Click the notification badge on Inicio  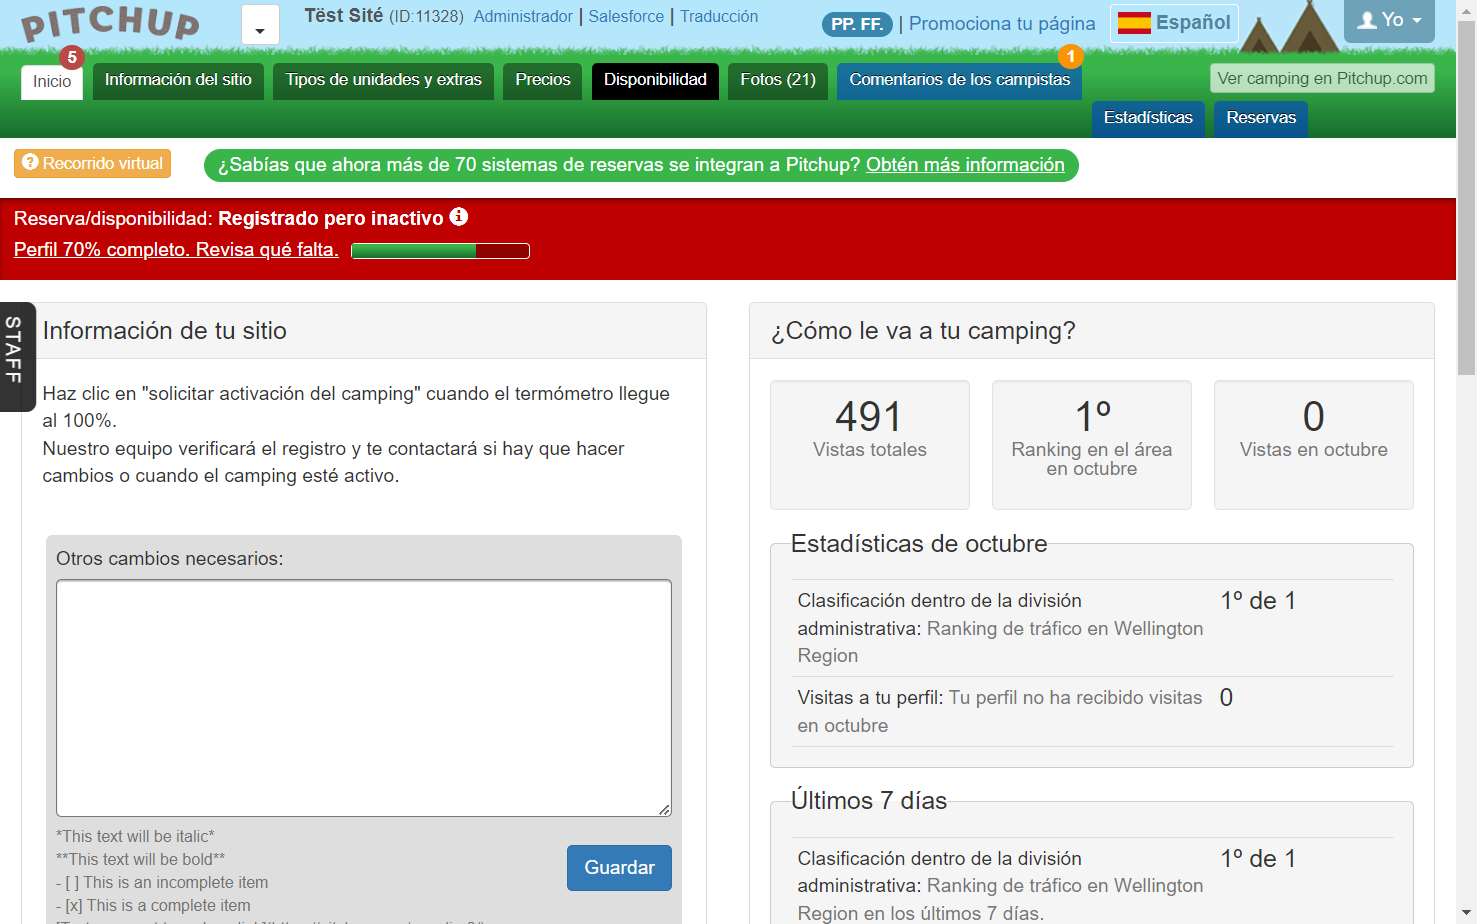click(x=72, y=58)
